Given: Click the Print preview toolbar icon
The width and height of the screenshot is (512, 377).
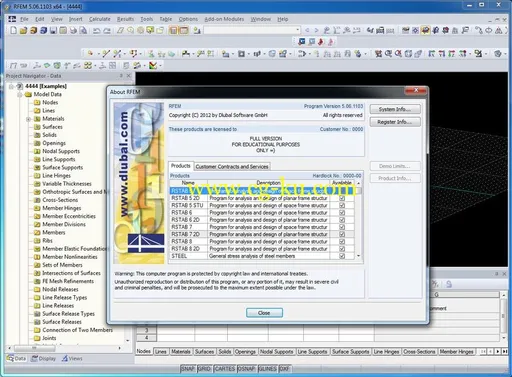Looking at the screenshot, I should click(x=83, y=31).
